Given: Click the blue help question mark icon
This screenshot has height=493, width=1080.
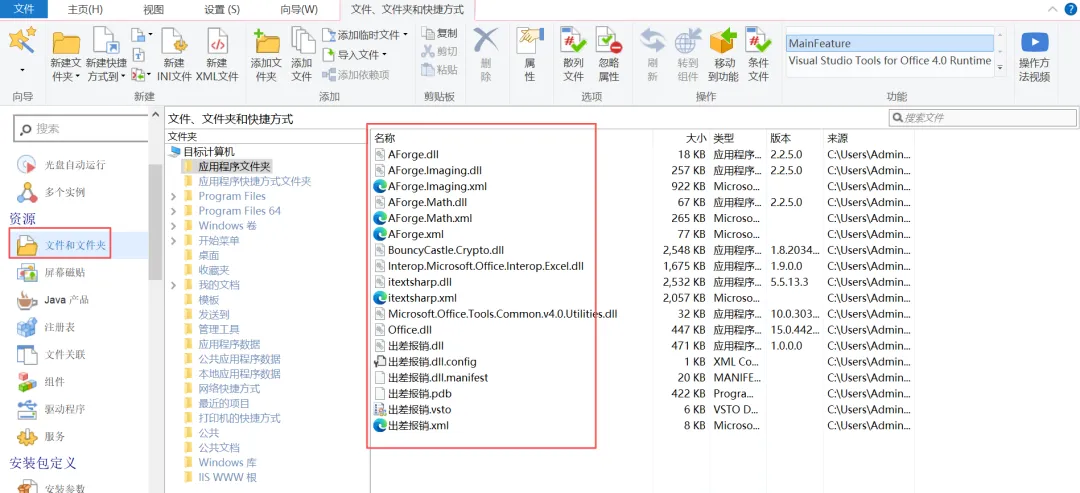Looking at the screenshot, I should click(1070, 9).
